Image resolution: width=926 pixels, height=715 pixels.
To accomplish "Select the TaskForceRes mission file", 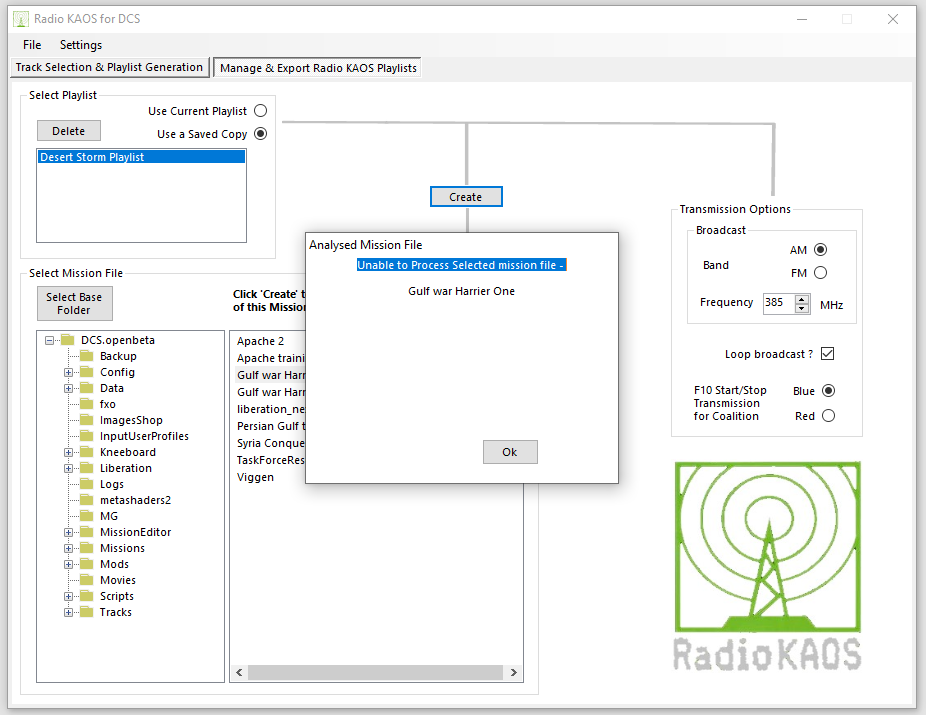I will [270, 460].
